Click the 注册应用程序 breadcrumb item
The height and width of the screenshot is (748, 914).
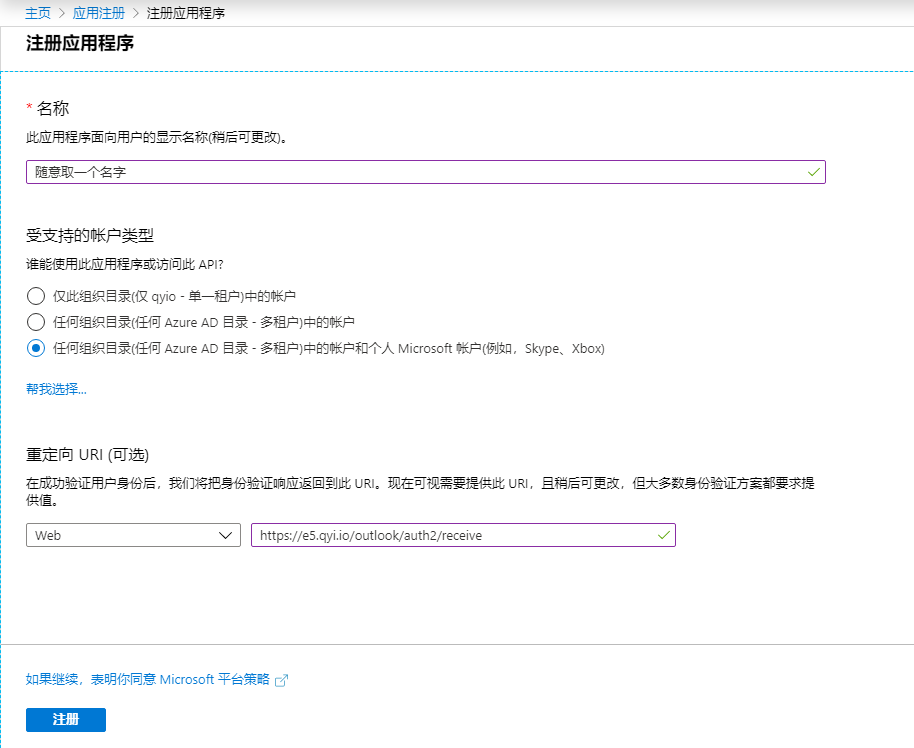click(185, 13)
